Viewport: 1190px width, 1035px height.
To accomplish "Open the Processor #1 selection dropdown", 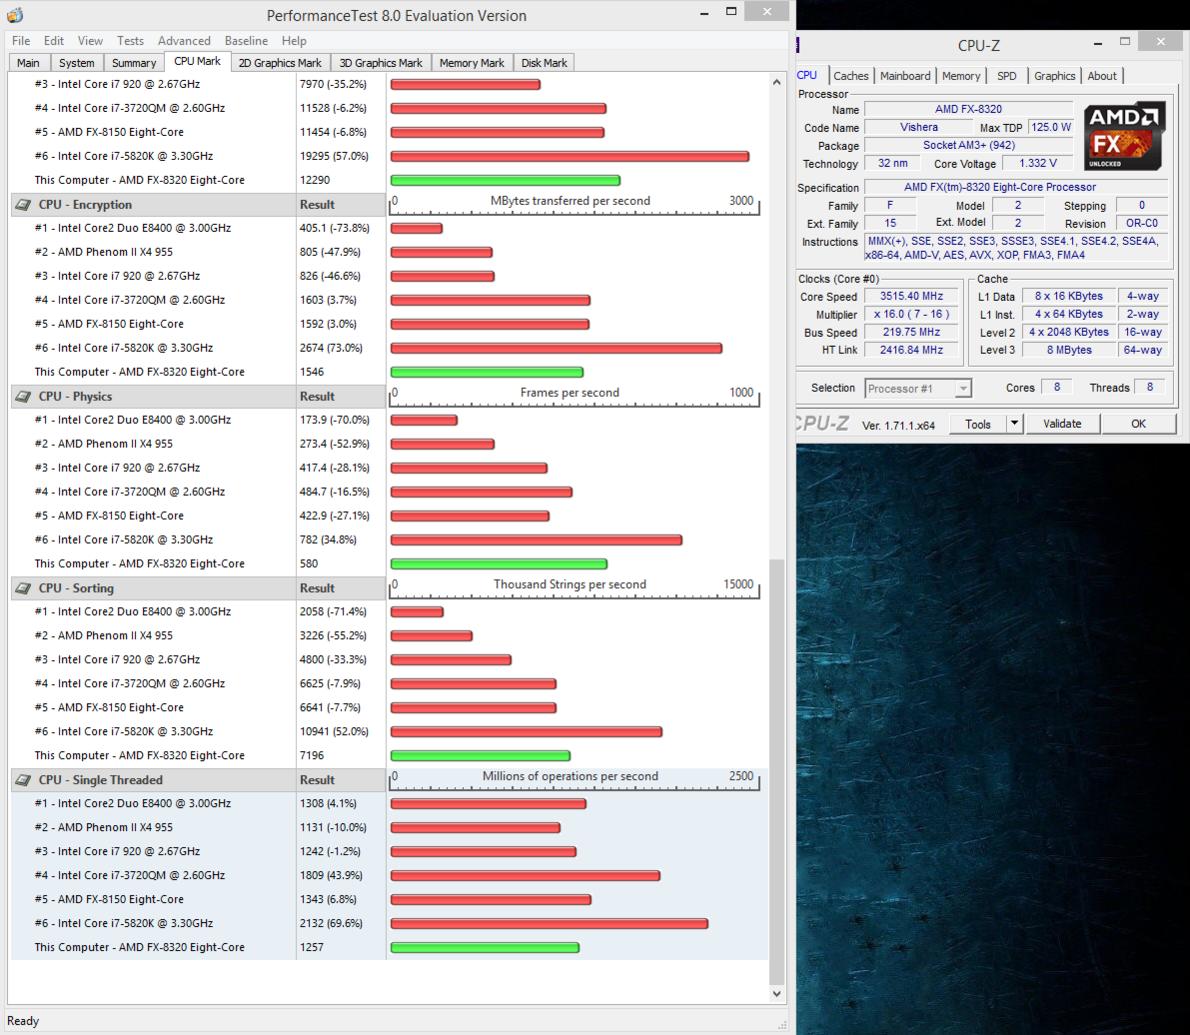I will pos(918,389).
